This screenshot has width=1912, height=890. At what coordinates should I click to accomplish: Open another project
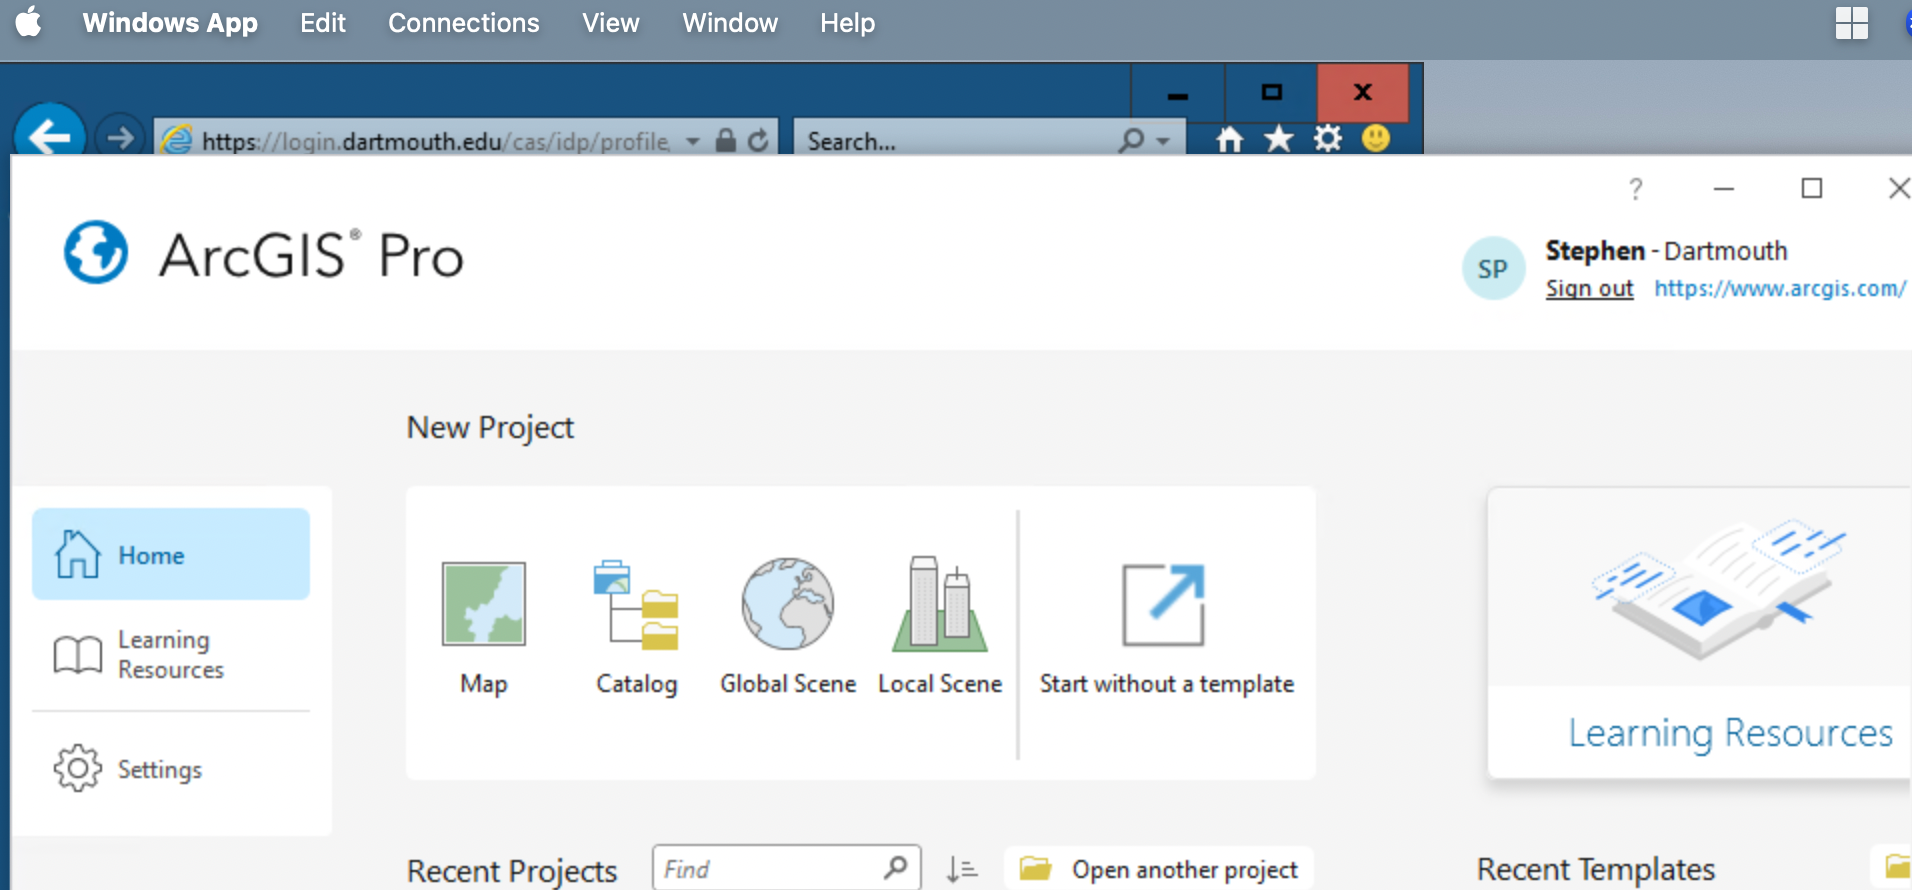pyautogui.click(x=1159, y=869)
